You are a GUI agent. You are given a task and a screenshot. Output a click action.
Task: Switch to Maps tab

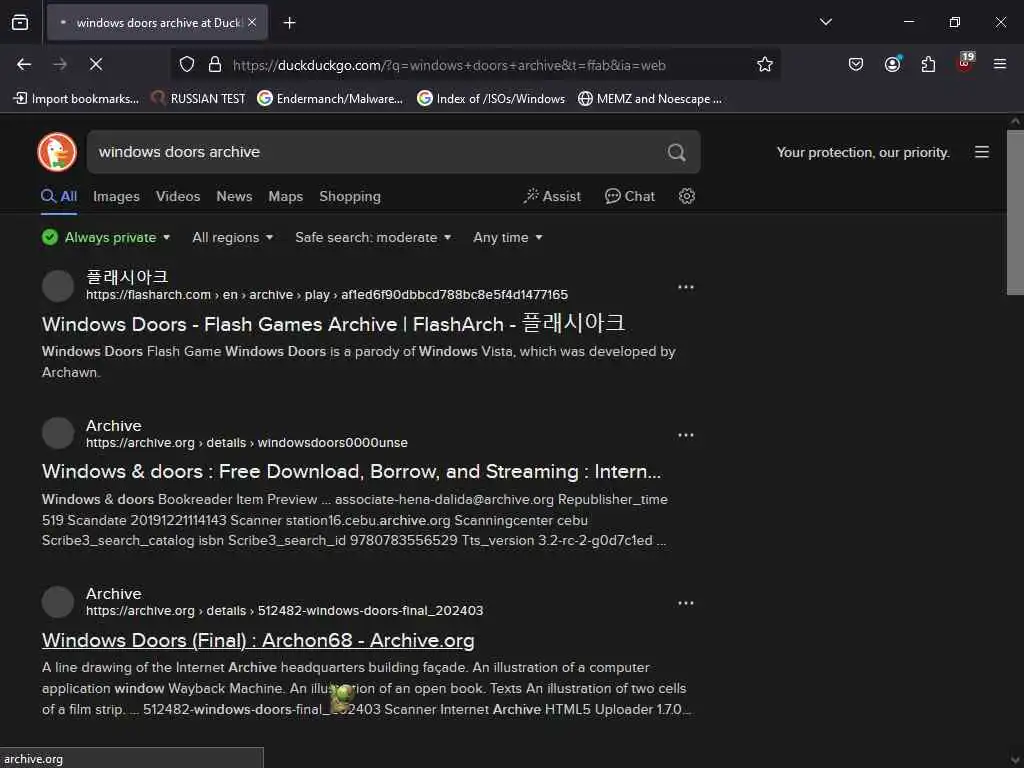click(x=285, y=196)
